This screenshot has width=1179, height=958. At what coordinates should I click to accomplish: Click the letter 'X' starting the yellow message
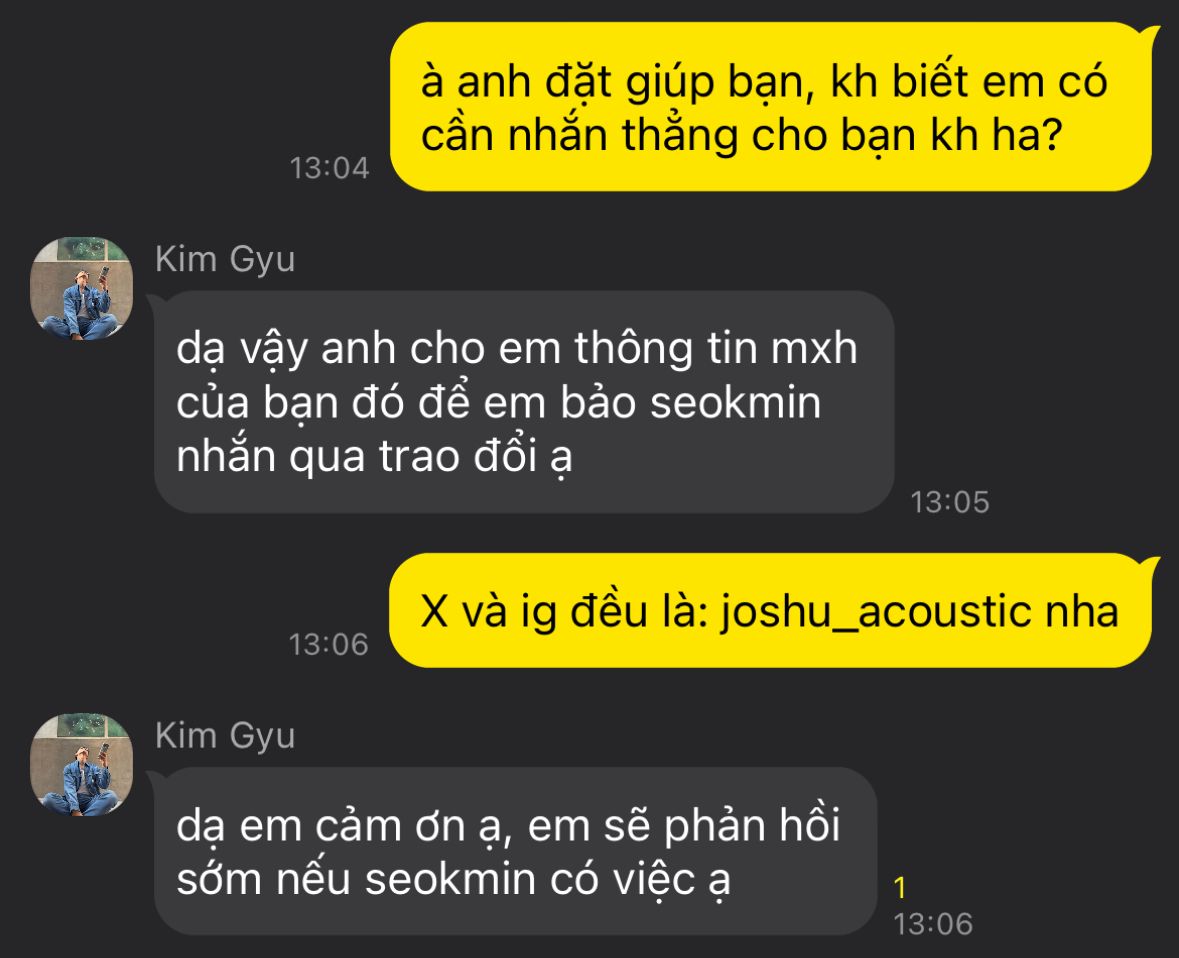[x=434, y=611]
